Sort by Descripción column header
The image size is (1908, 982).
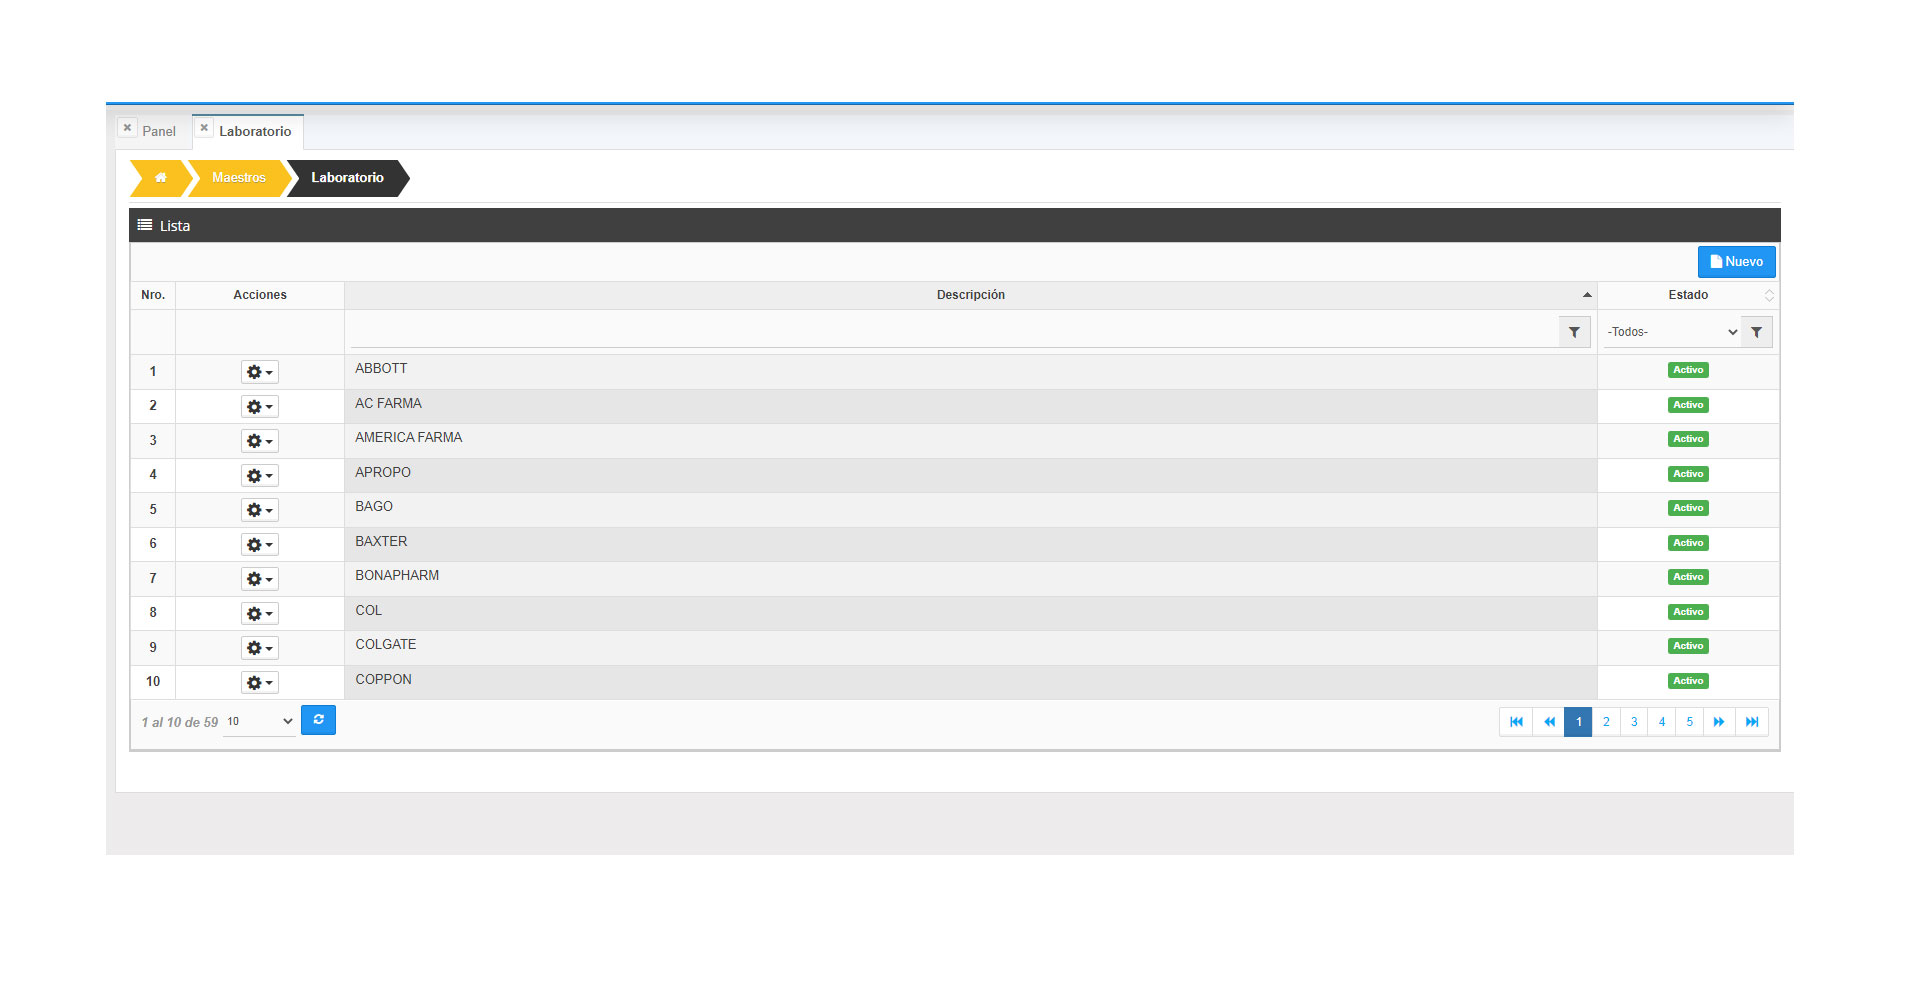tap(970, 295)
